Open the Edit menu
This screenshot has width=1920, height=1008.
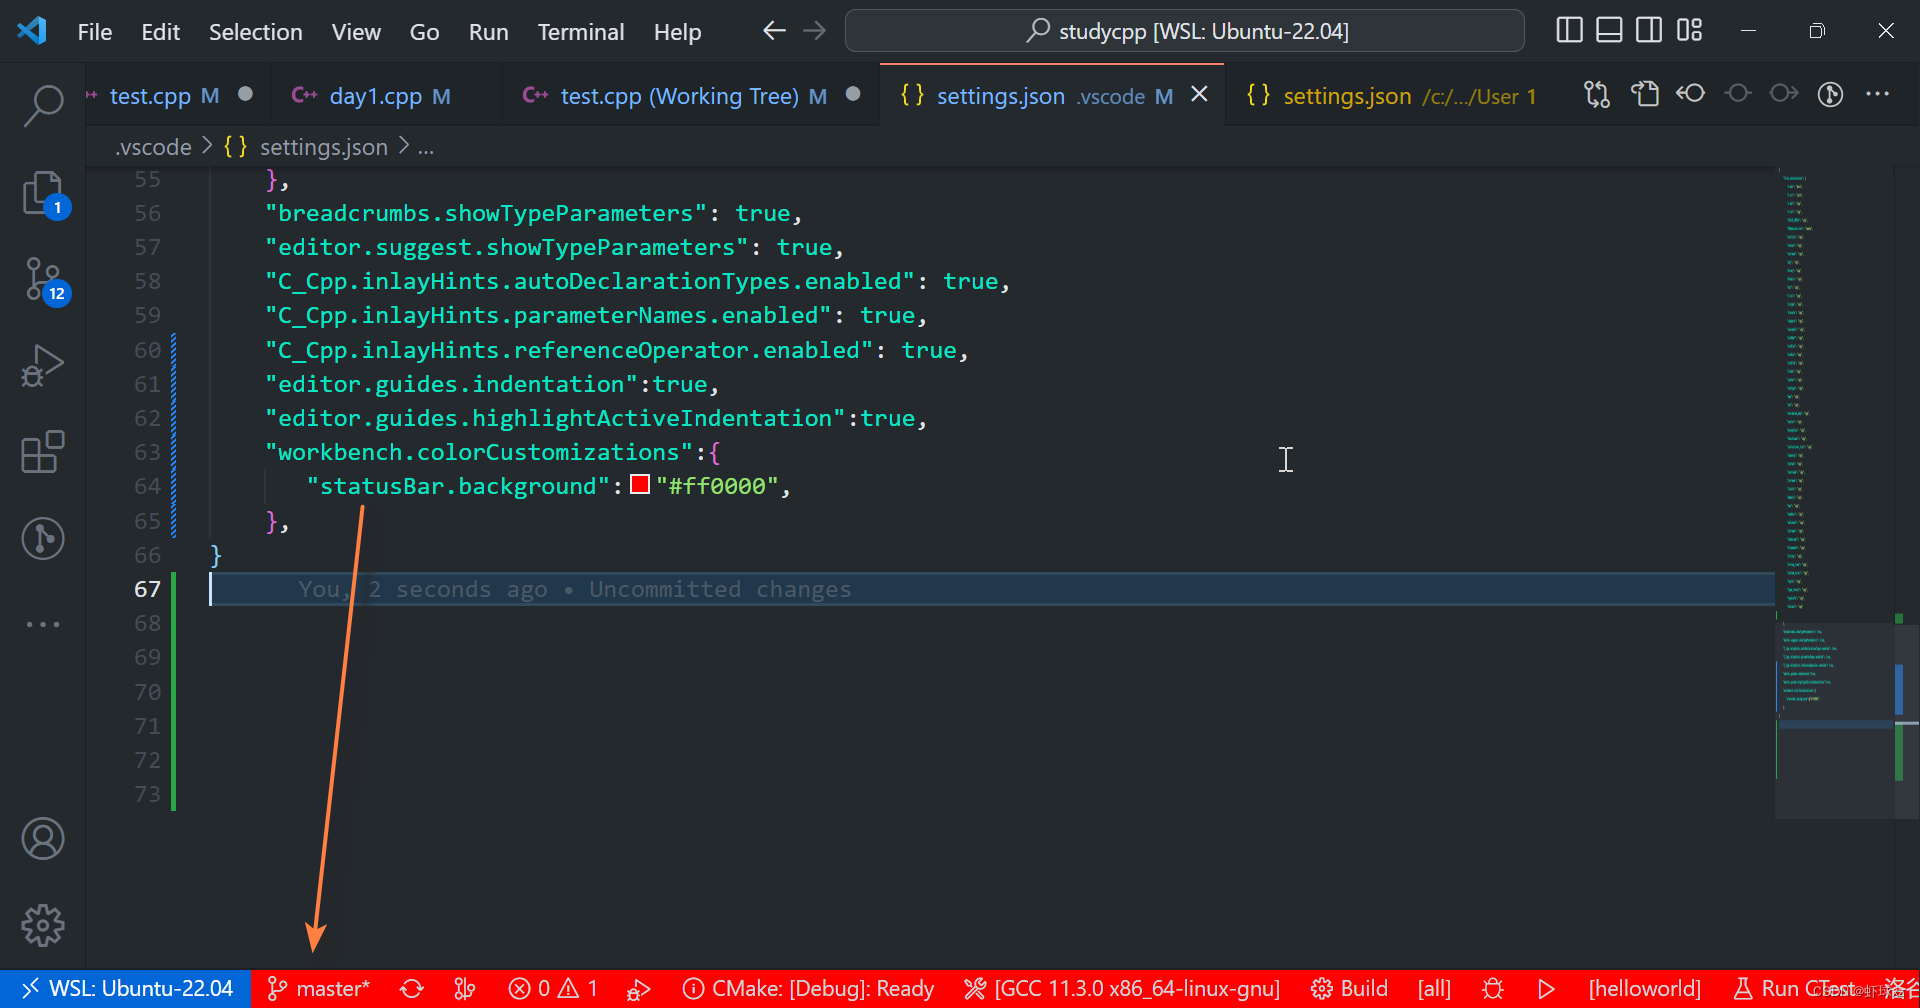pyautogui.click(x=160, y=32)
